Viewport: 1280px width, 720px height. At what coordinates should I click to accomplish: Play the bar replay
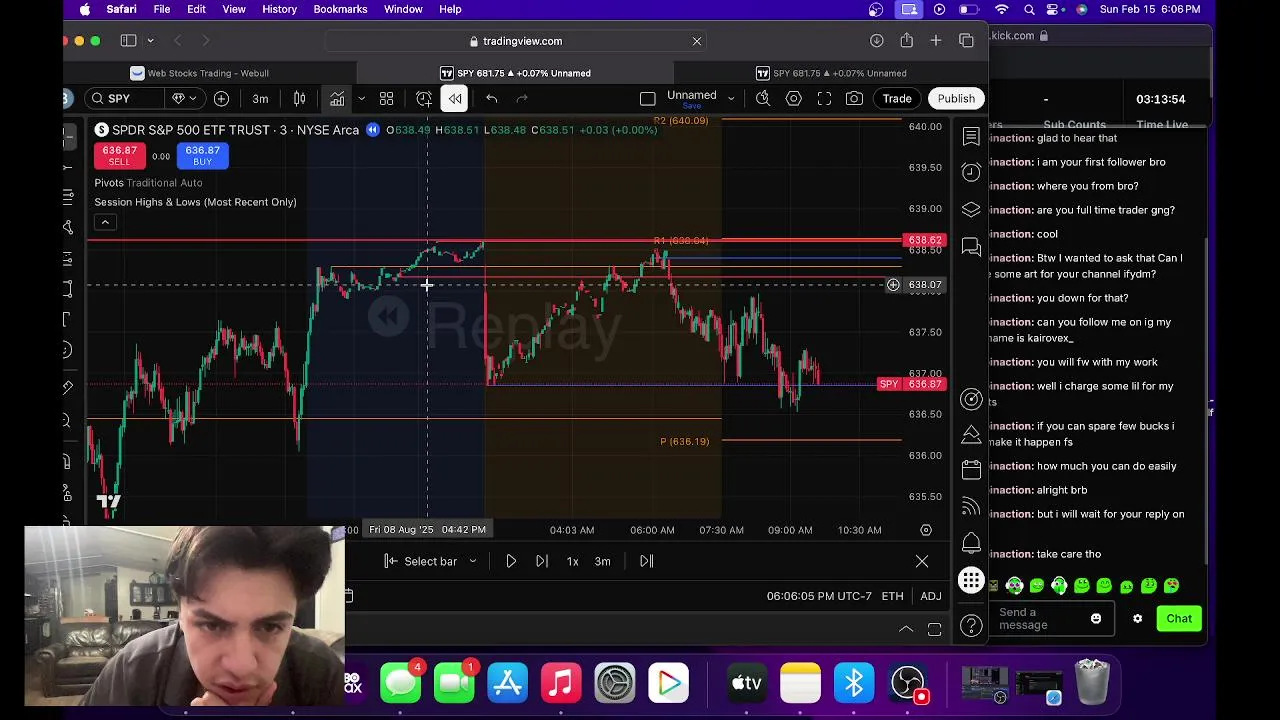pos(511,561)
